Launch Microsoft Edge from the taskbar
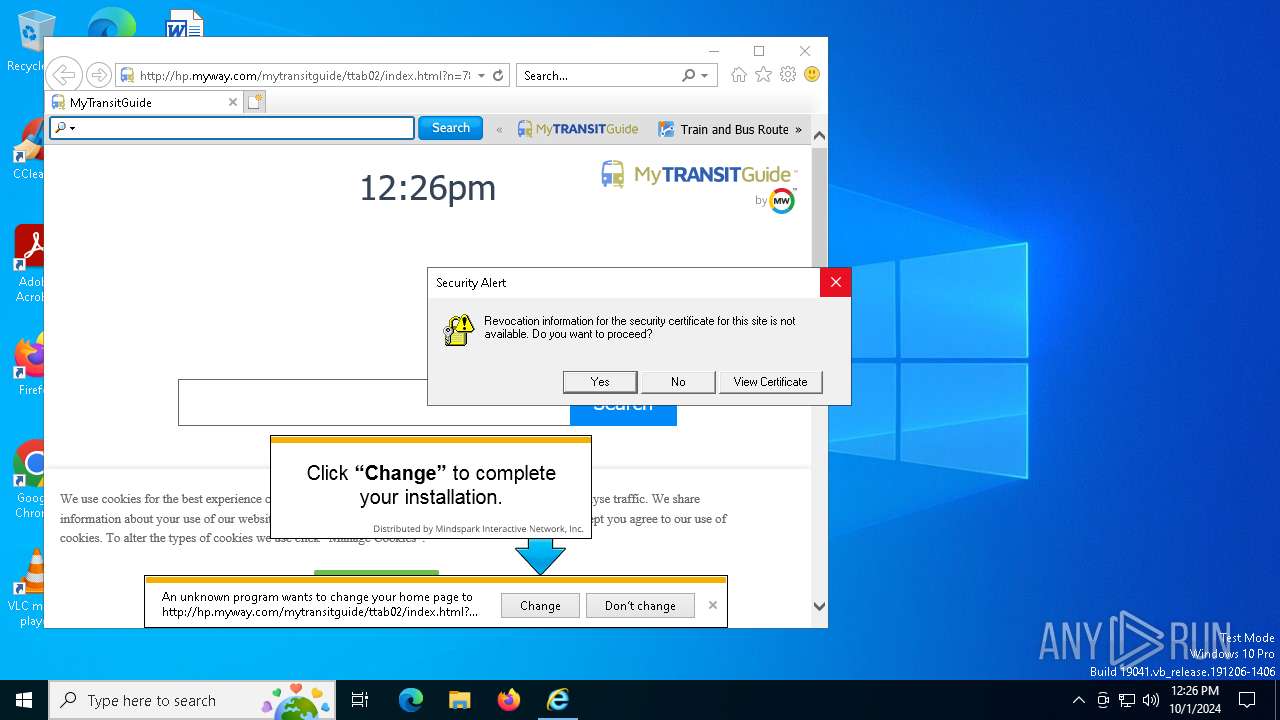 [x=411, y=700]
